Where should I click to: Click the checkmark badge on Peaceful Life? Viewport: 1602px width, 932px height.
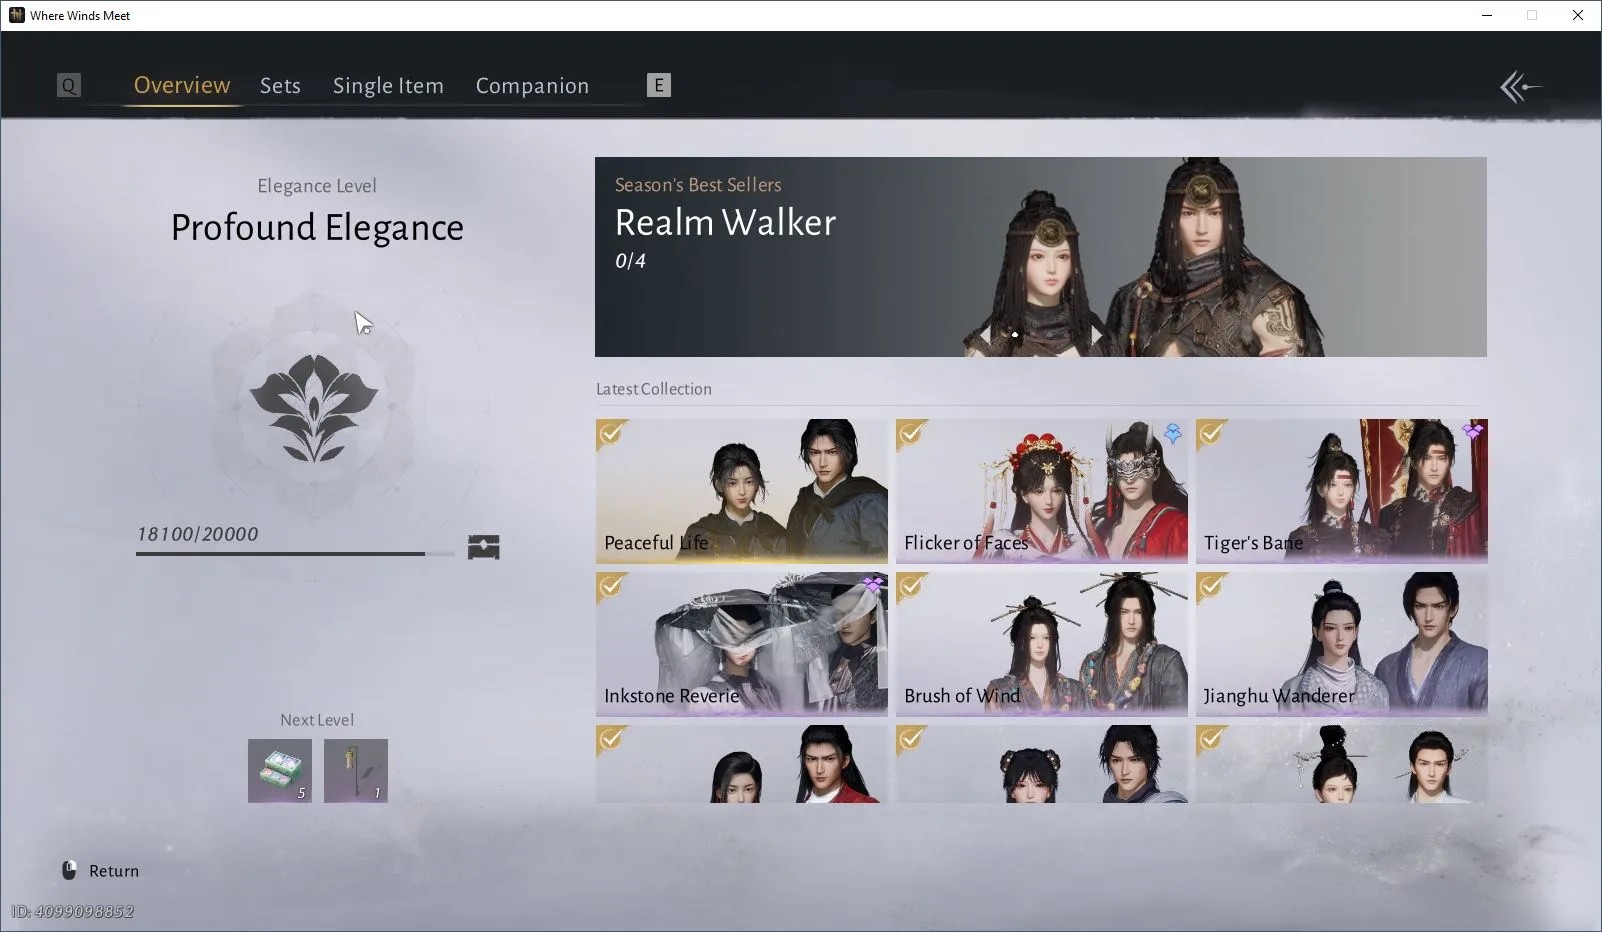coord(612,435)
